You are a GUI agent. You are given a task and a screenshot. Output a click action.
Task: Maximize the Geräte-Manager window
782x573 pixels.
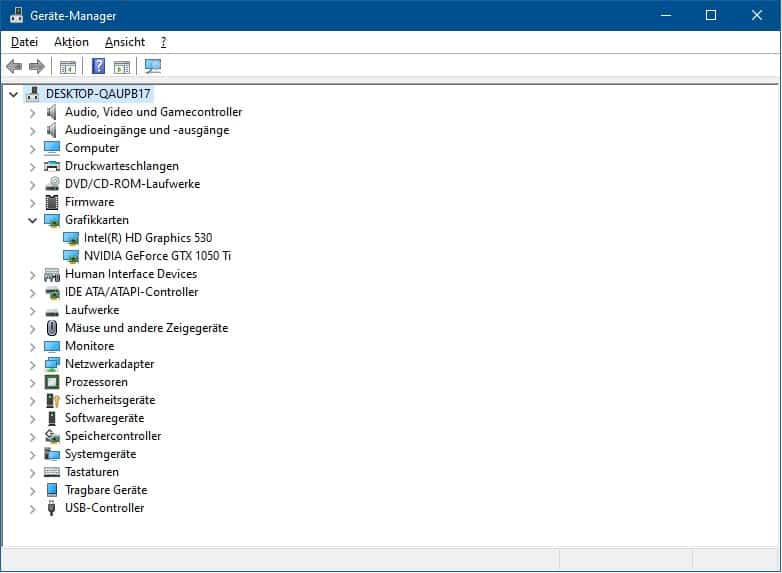click(x=711, y=15)
